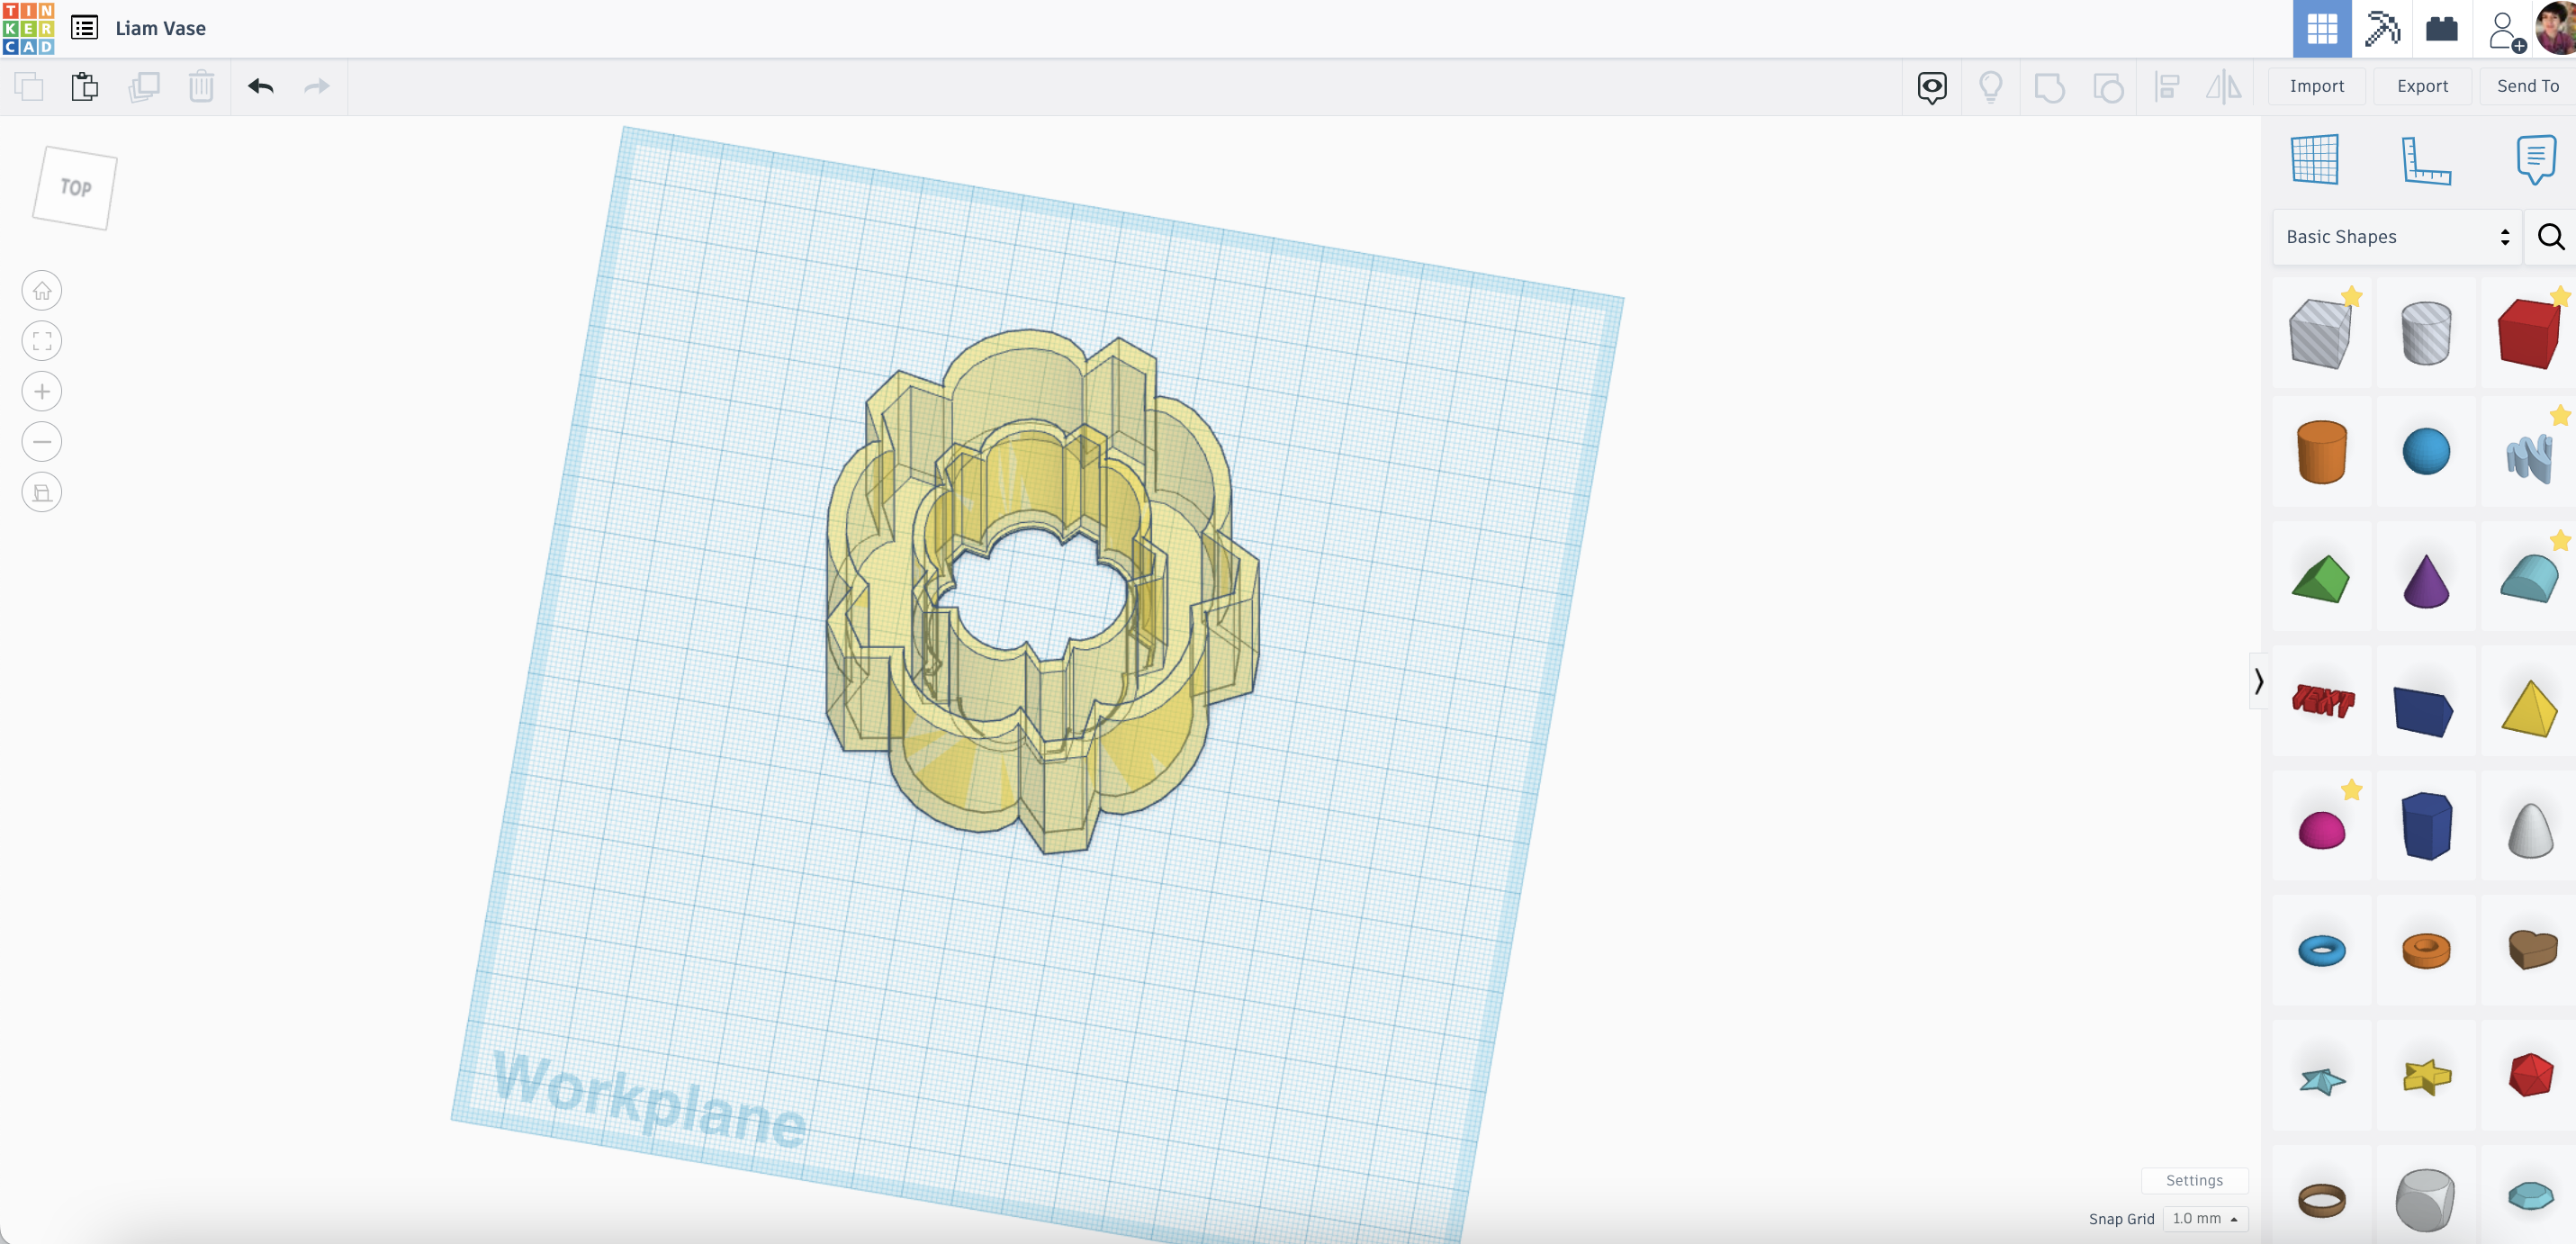Select 3D design grid view tab
Viewport: 2576px width, 1244px height.
tap(2321, 28)
